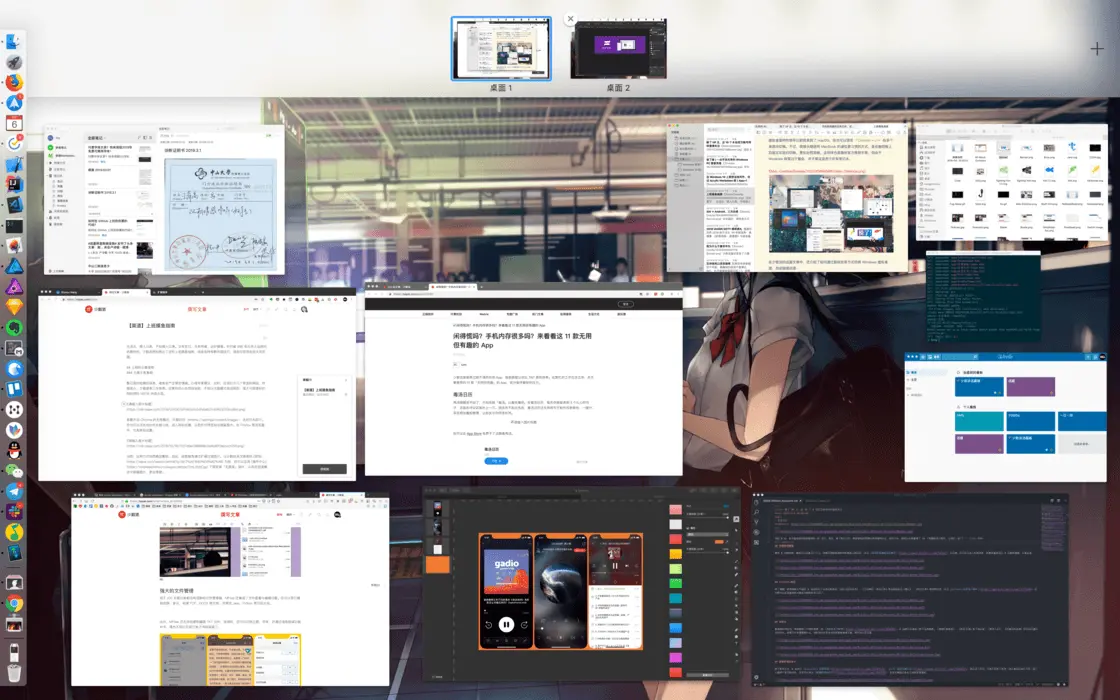The height and width of the screenshot is (700, 1120).
Task: Add a new desktop with plus button
Action: [x=1097, y=49]
